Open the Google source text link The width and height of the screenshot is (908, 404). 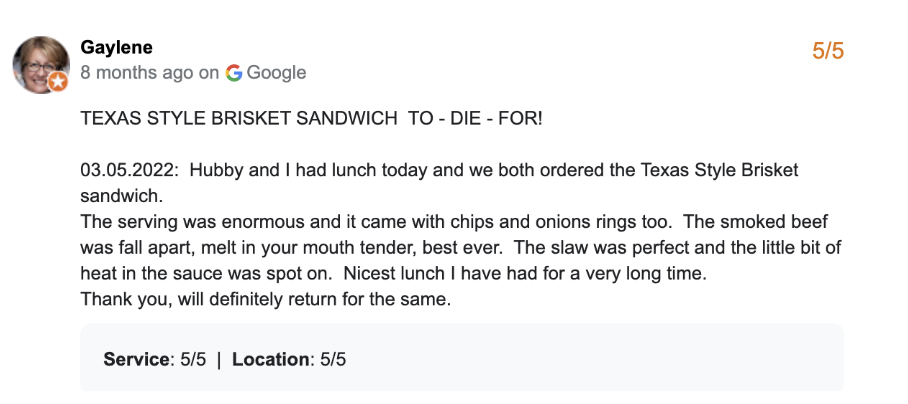pos(276,72)
